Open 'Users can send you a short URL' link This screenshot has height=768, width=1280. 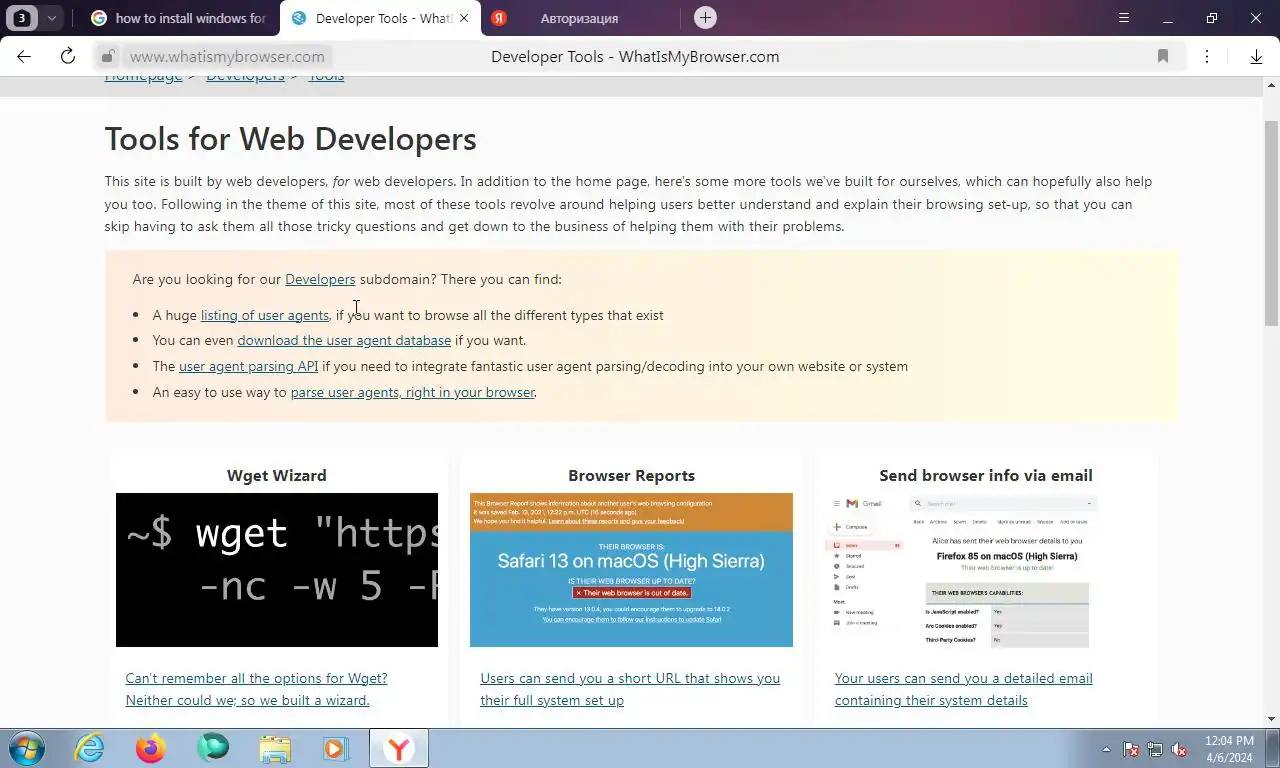(630, 689)
